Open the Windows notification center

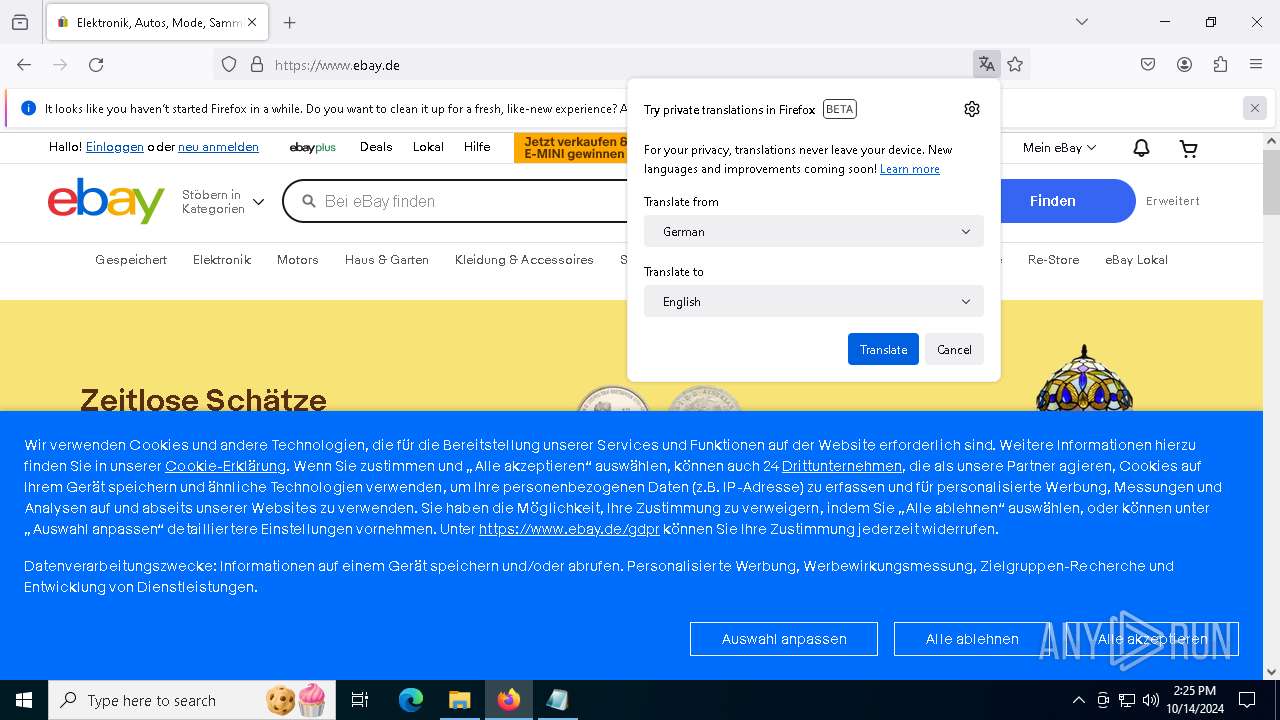point(1247,700)
